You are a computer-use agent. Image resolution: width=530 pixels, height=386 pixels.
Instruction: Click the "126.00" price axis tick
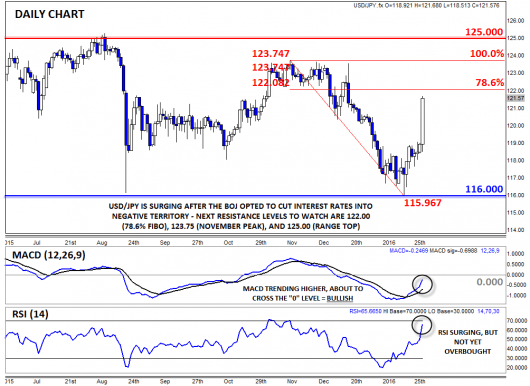[515, 21]
